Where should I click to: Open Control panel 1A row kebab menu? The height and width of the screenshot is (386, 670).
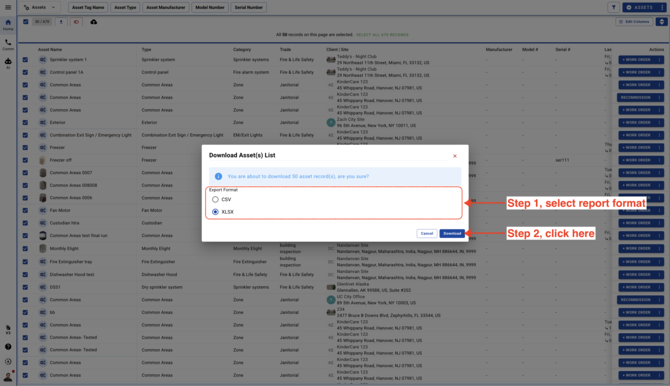point(660,72)
